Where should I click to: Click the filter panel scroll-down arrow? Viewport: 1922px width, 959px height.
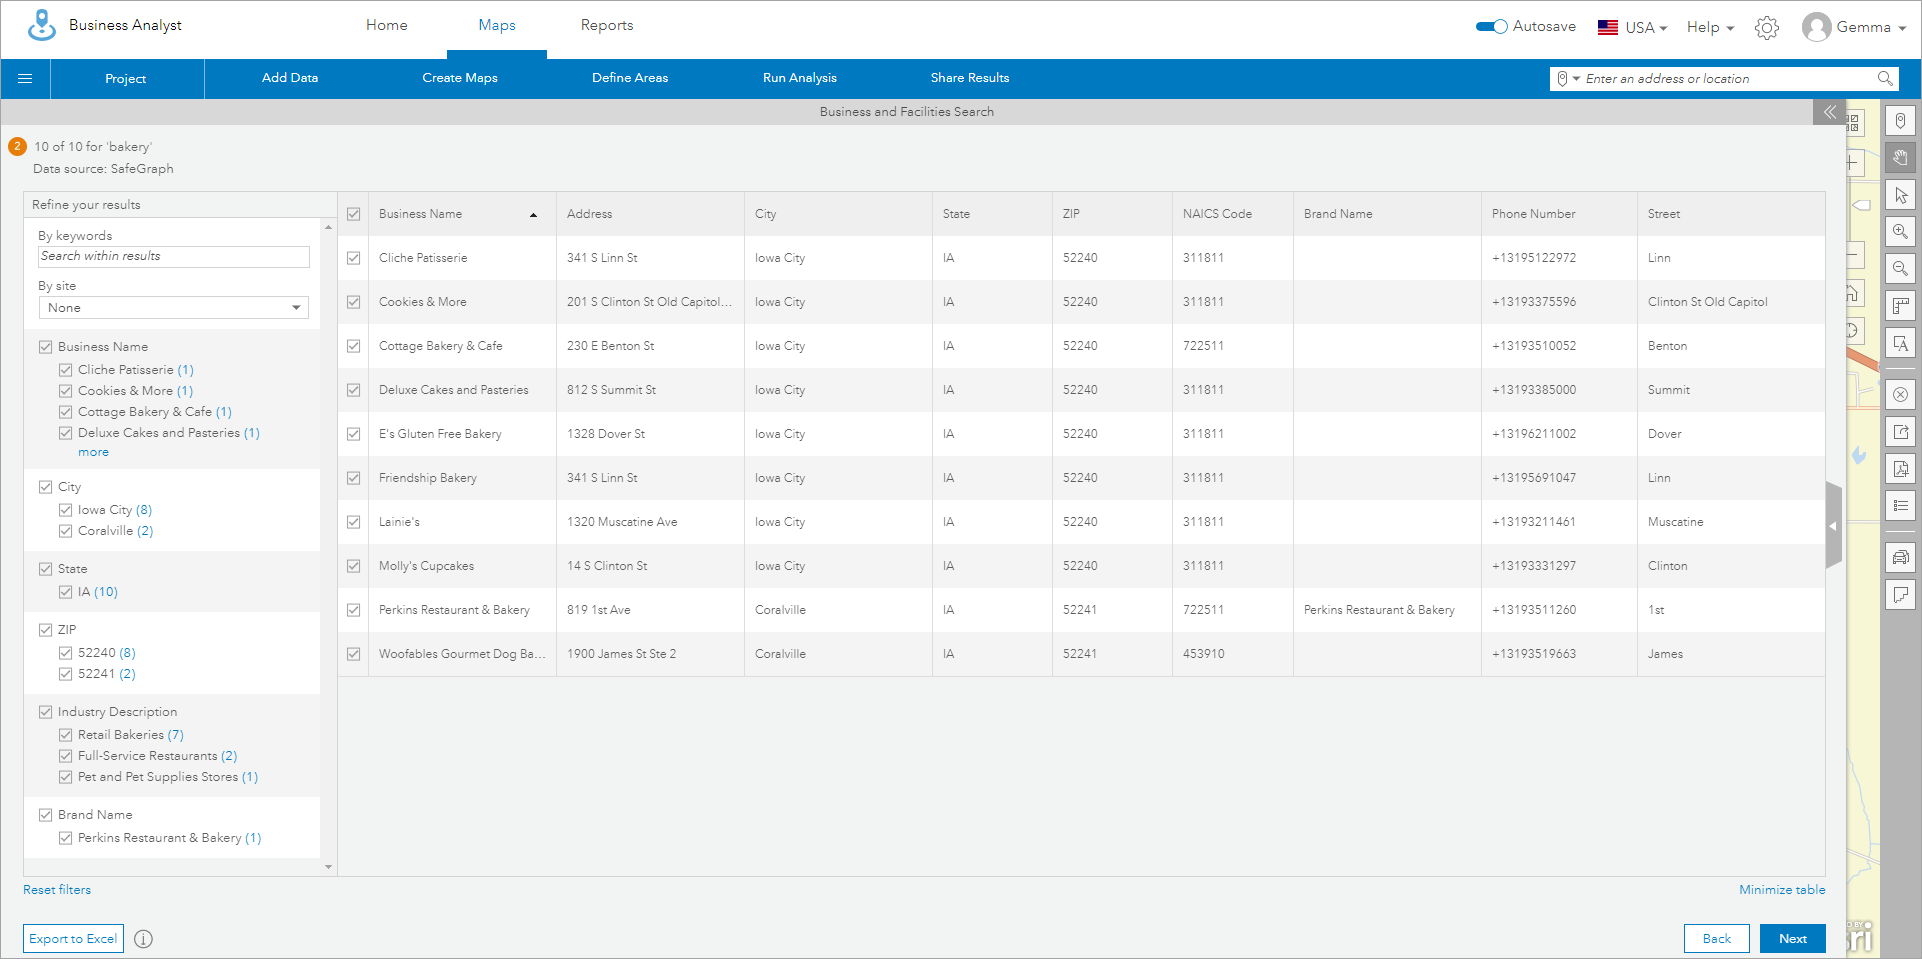pos(329,867)
